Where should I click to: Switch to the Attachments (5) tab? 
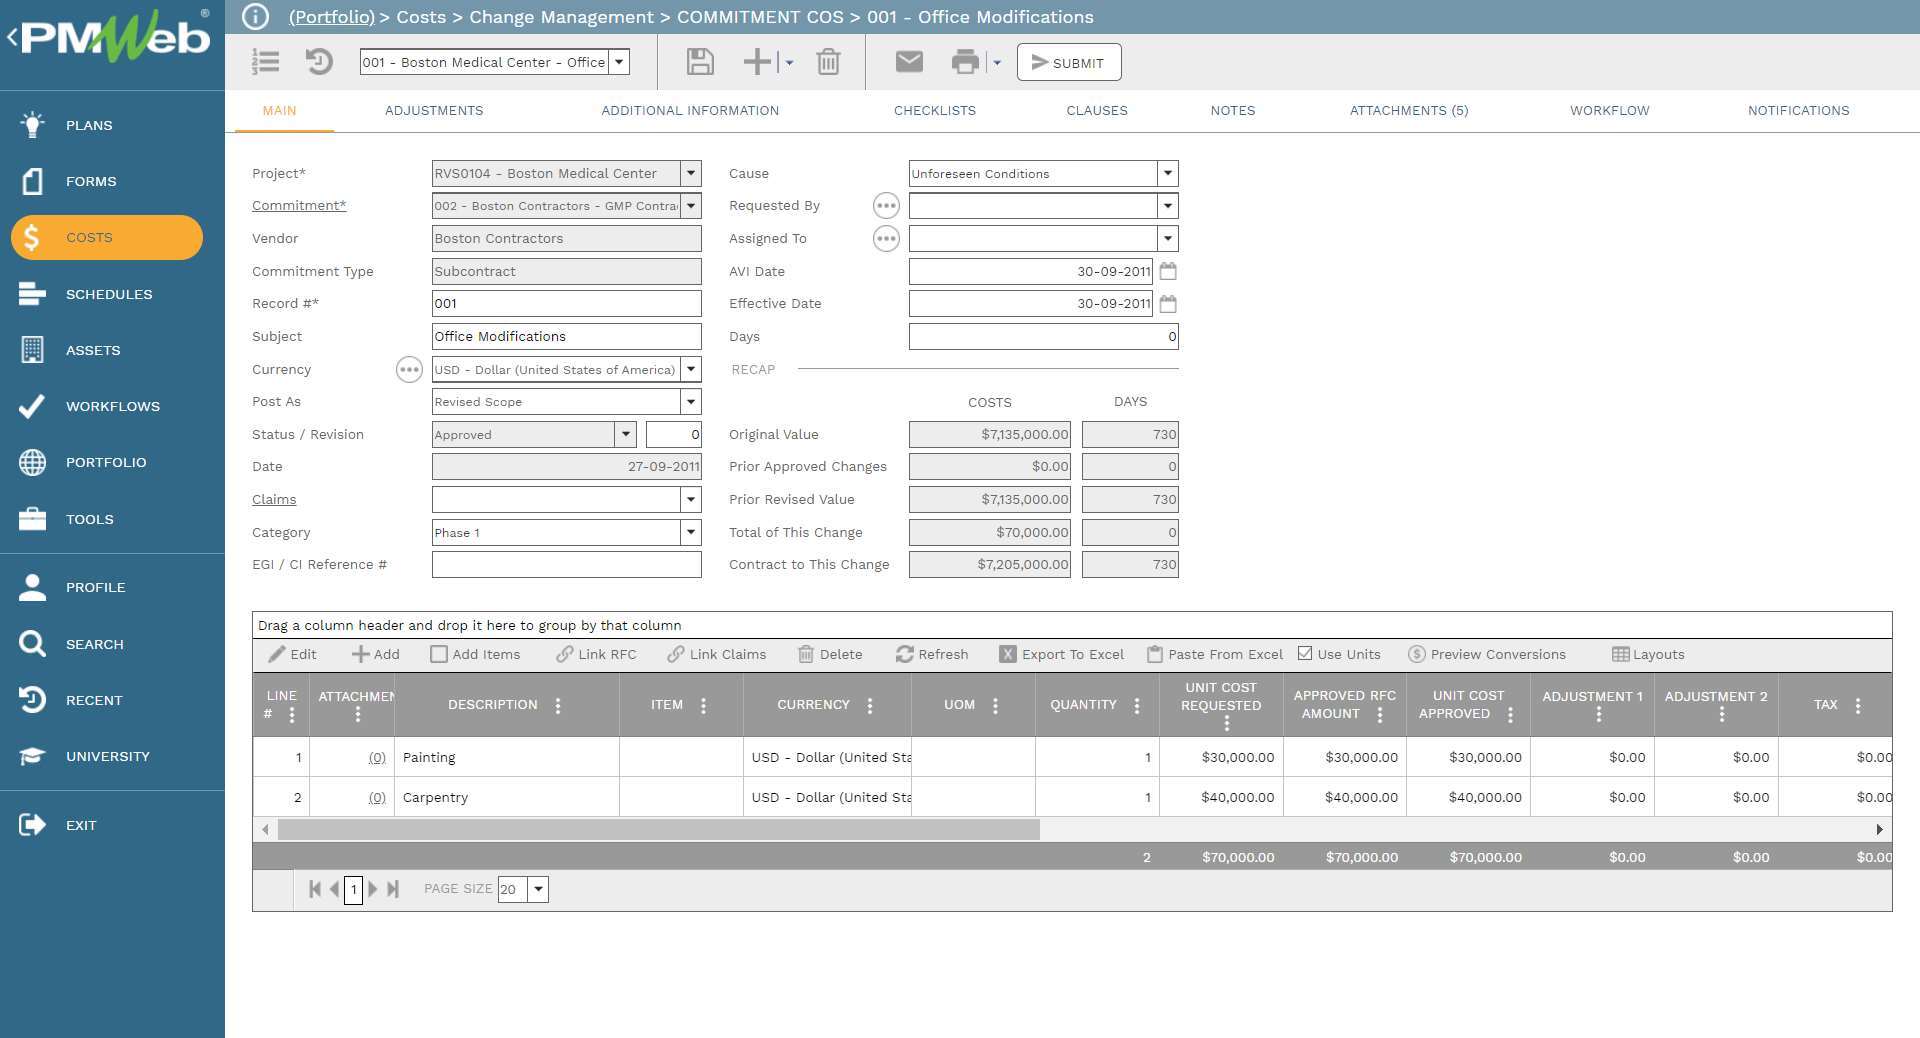coord(1408,111)
